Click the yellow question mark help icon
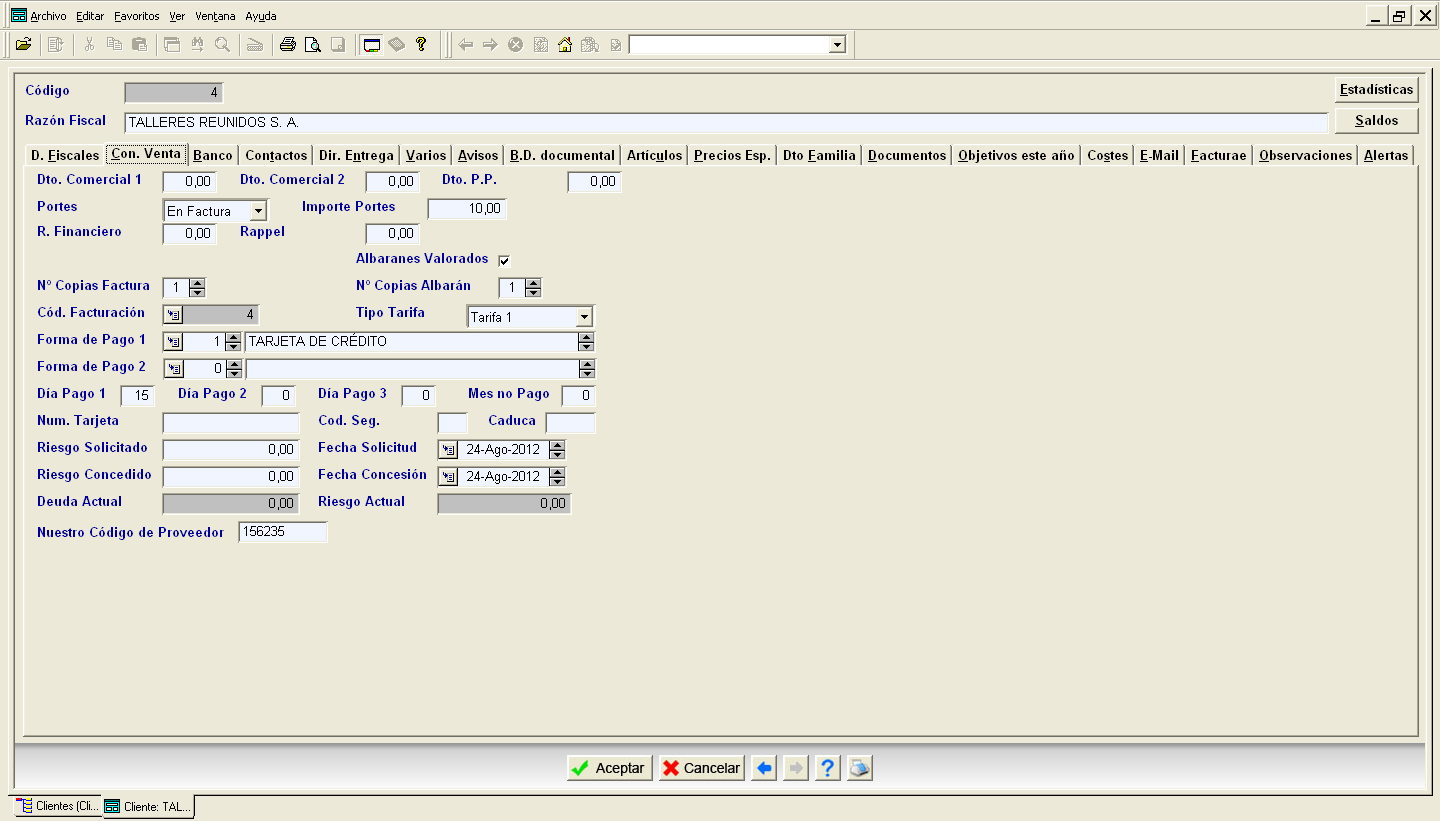Viewport: 1440px width, 821px height. pos(421,44)
